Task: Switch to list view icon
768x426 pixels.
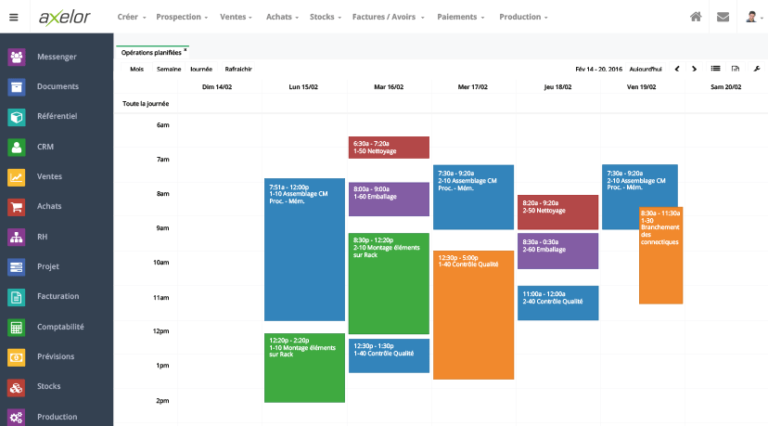Action: 715,69
